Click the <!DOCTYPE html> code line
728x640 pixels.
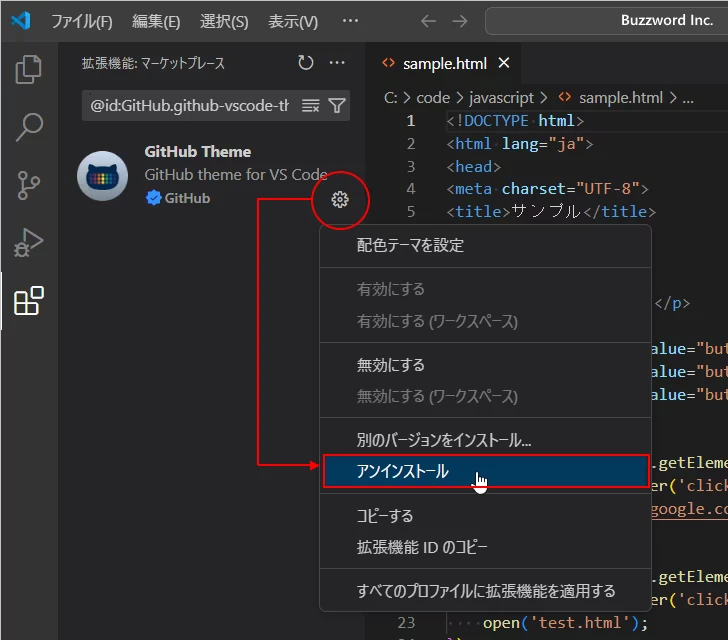[515, 121]
